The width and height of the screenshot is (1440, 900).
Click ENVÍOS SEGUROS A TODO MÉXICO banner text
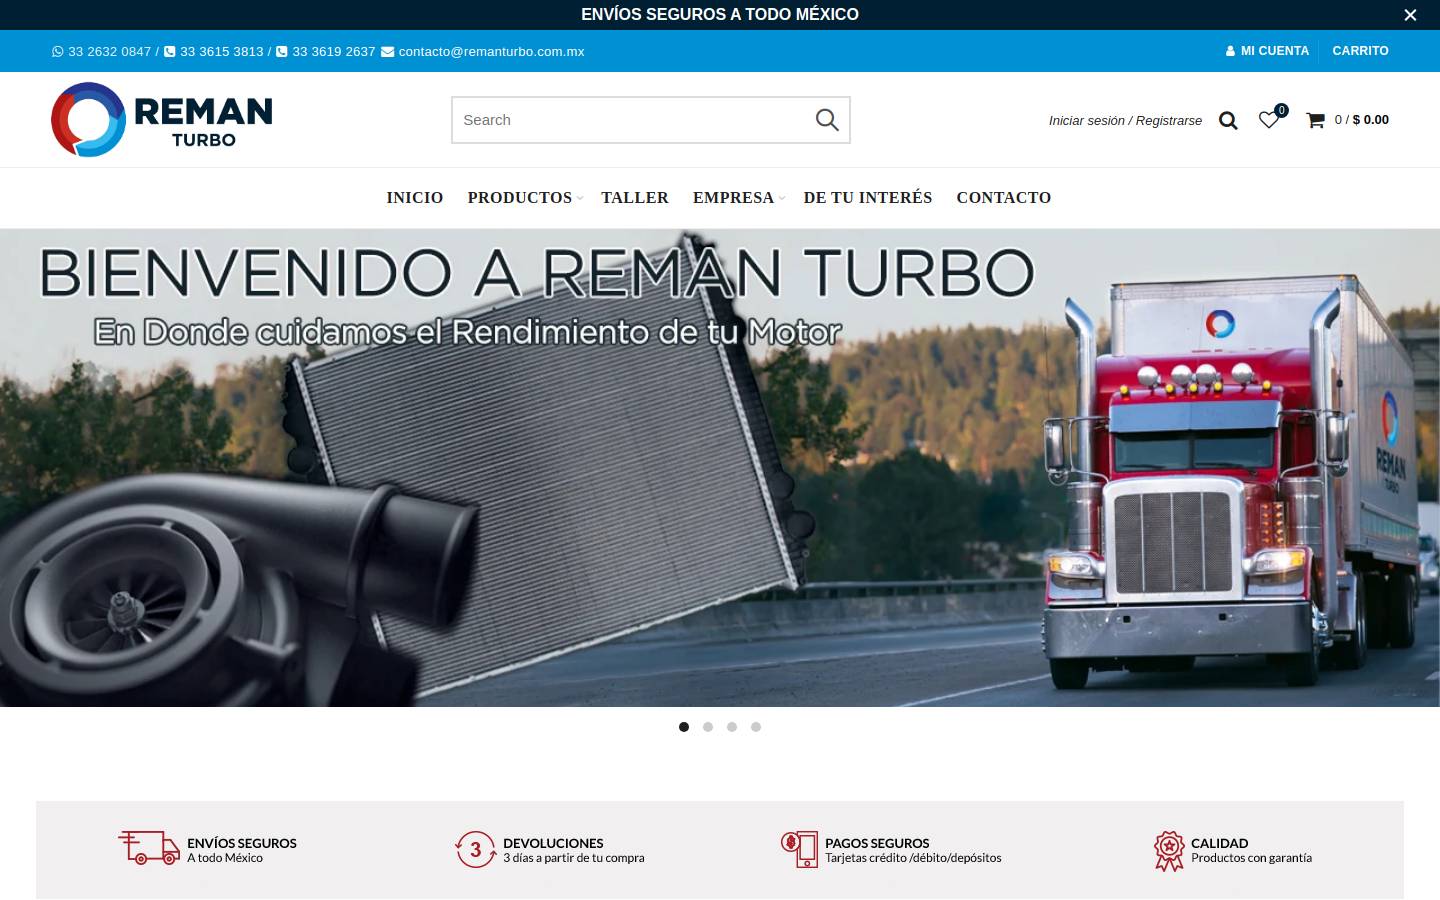720,14
